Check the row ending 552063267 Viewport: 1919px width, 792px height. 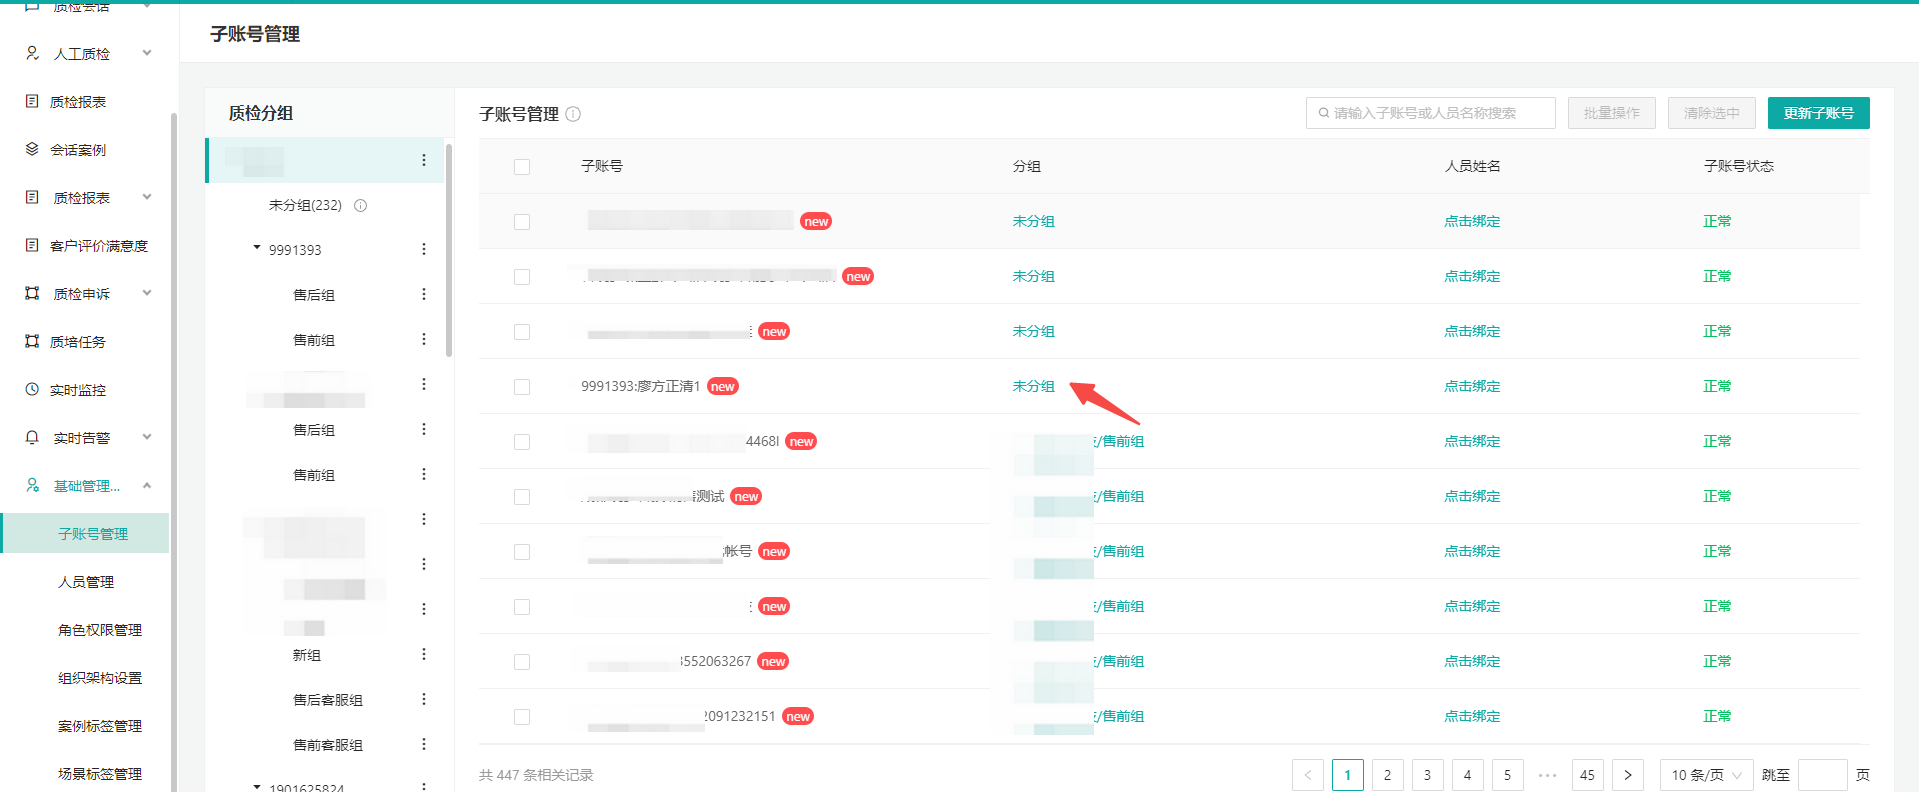click(522, 662)
